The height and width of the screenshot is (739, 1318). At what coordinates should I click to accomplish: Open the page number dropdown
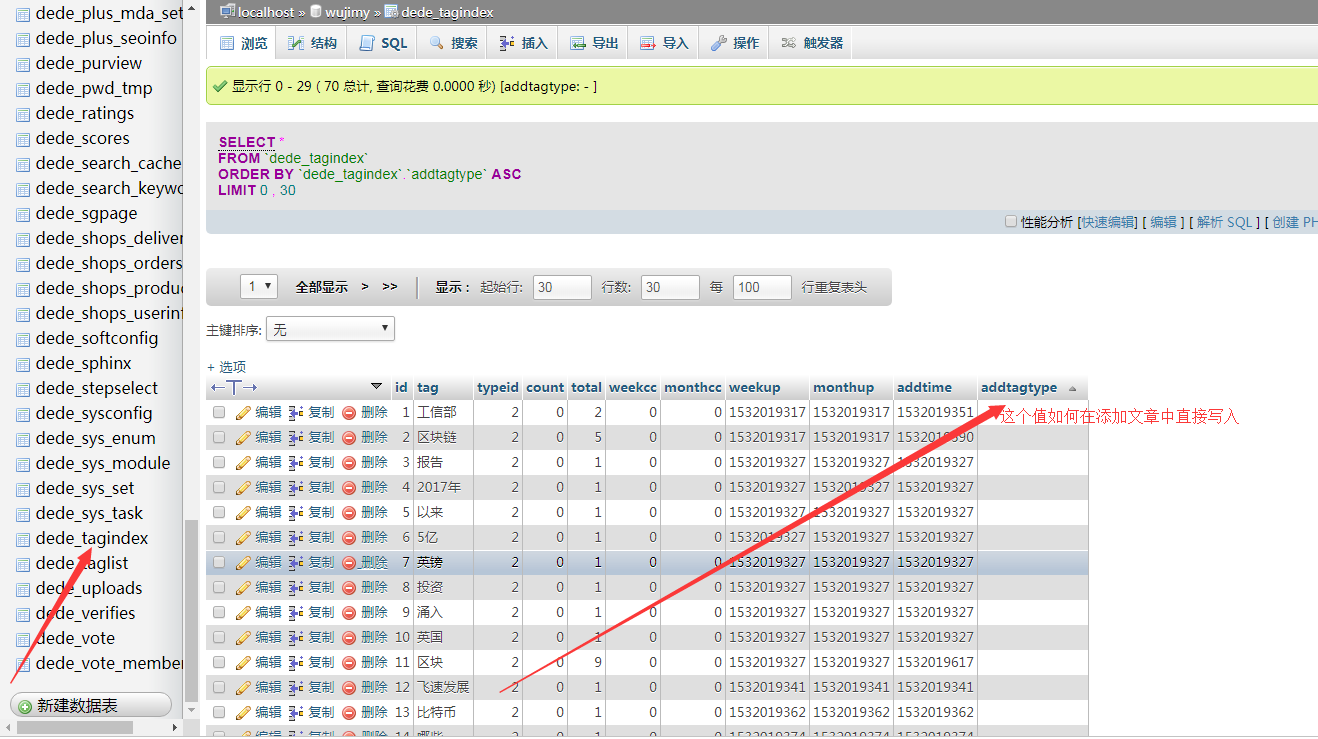click(259, 287)
